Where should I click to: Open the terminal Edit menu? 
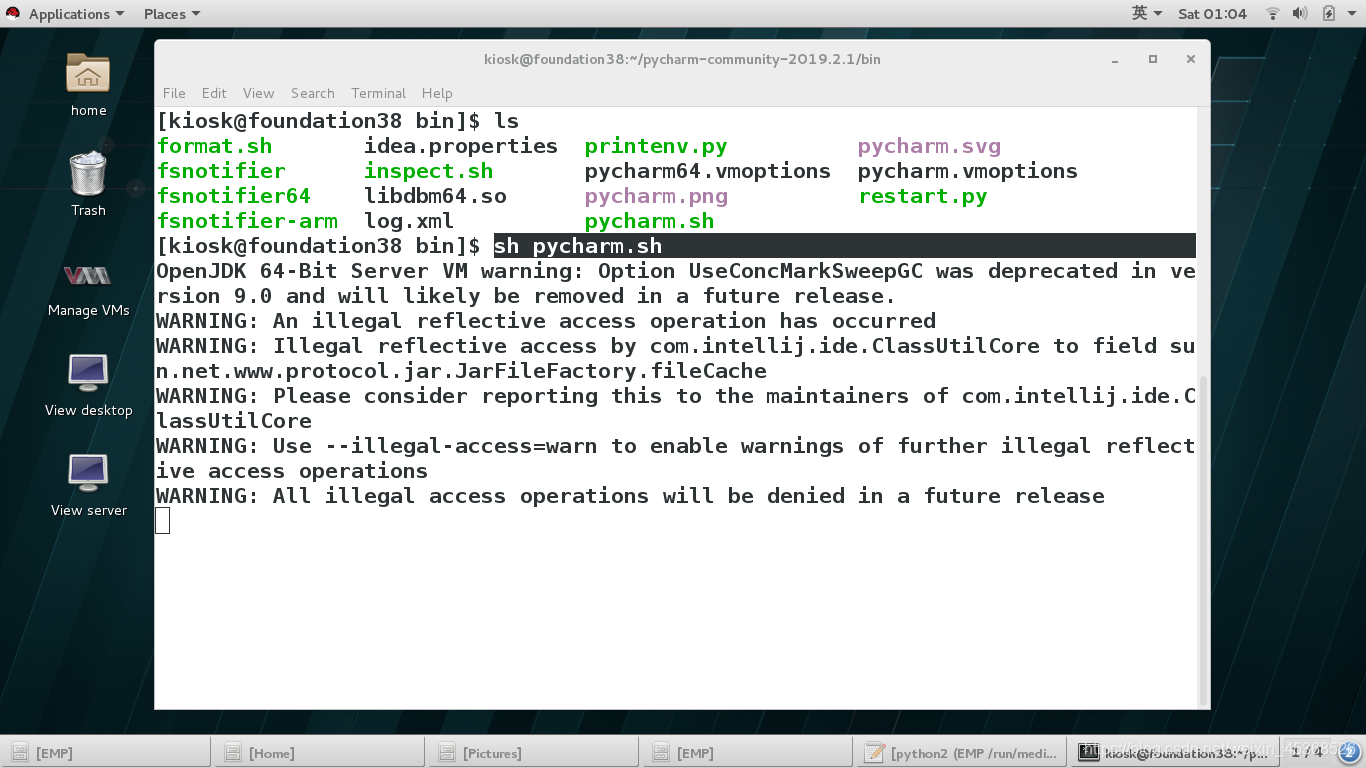click(214, 93)
